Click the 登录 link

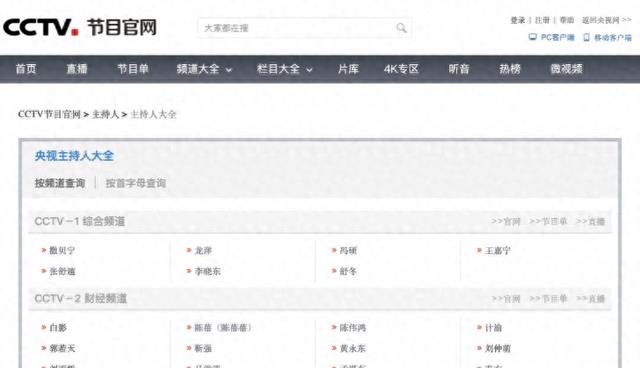tap(518, 20)
